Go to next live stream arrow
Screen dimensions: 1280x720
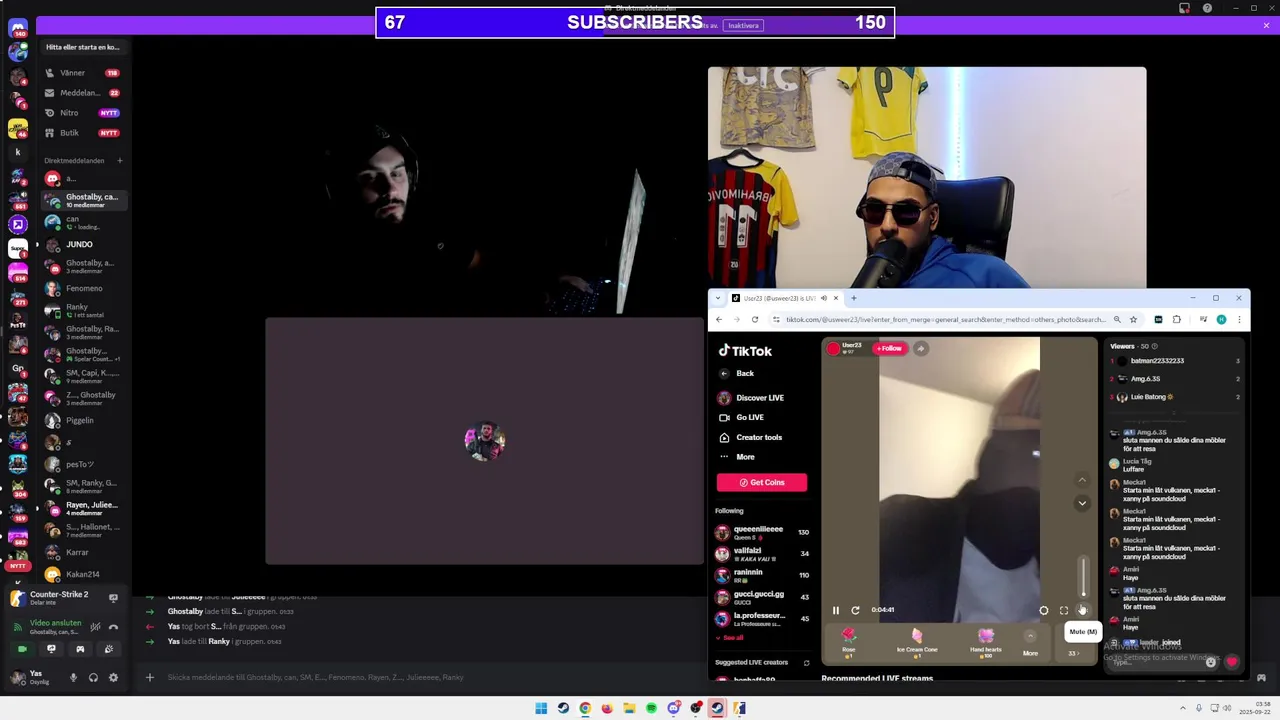pos(1082,503)
